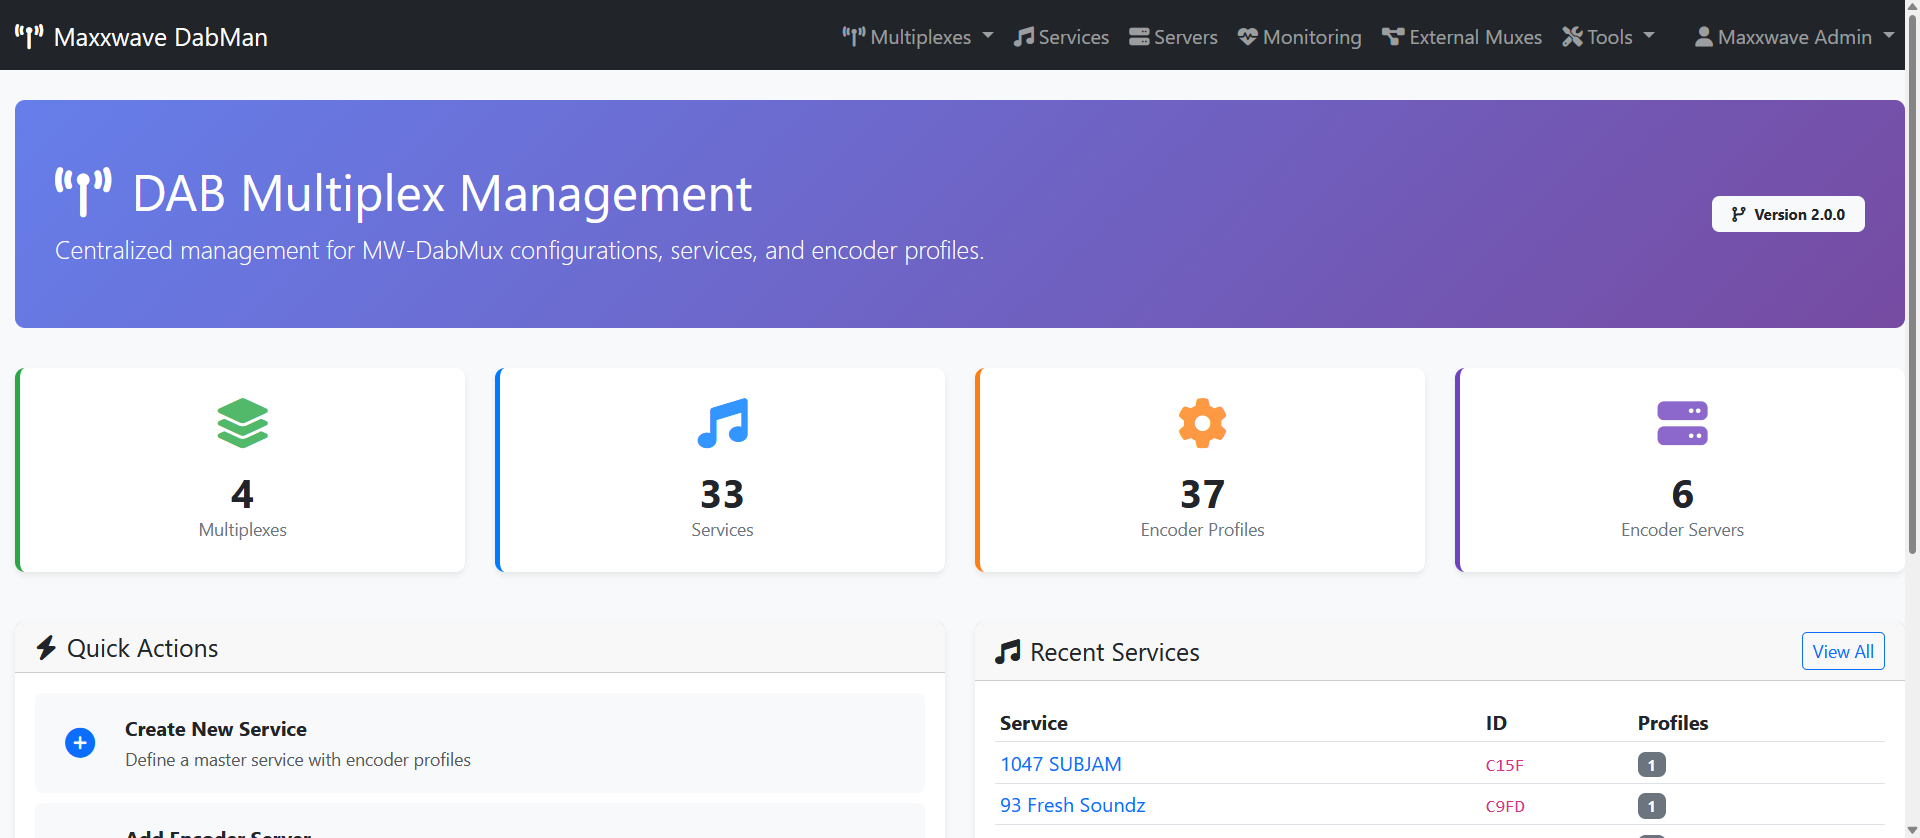This screenshot has height=838, width=1920.
Task: Select service ID C9FD
Action: pos(1505,806)
